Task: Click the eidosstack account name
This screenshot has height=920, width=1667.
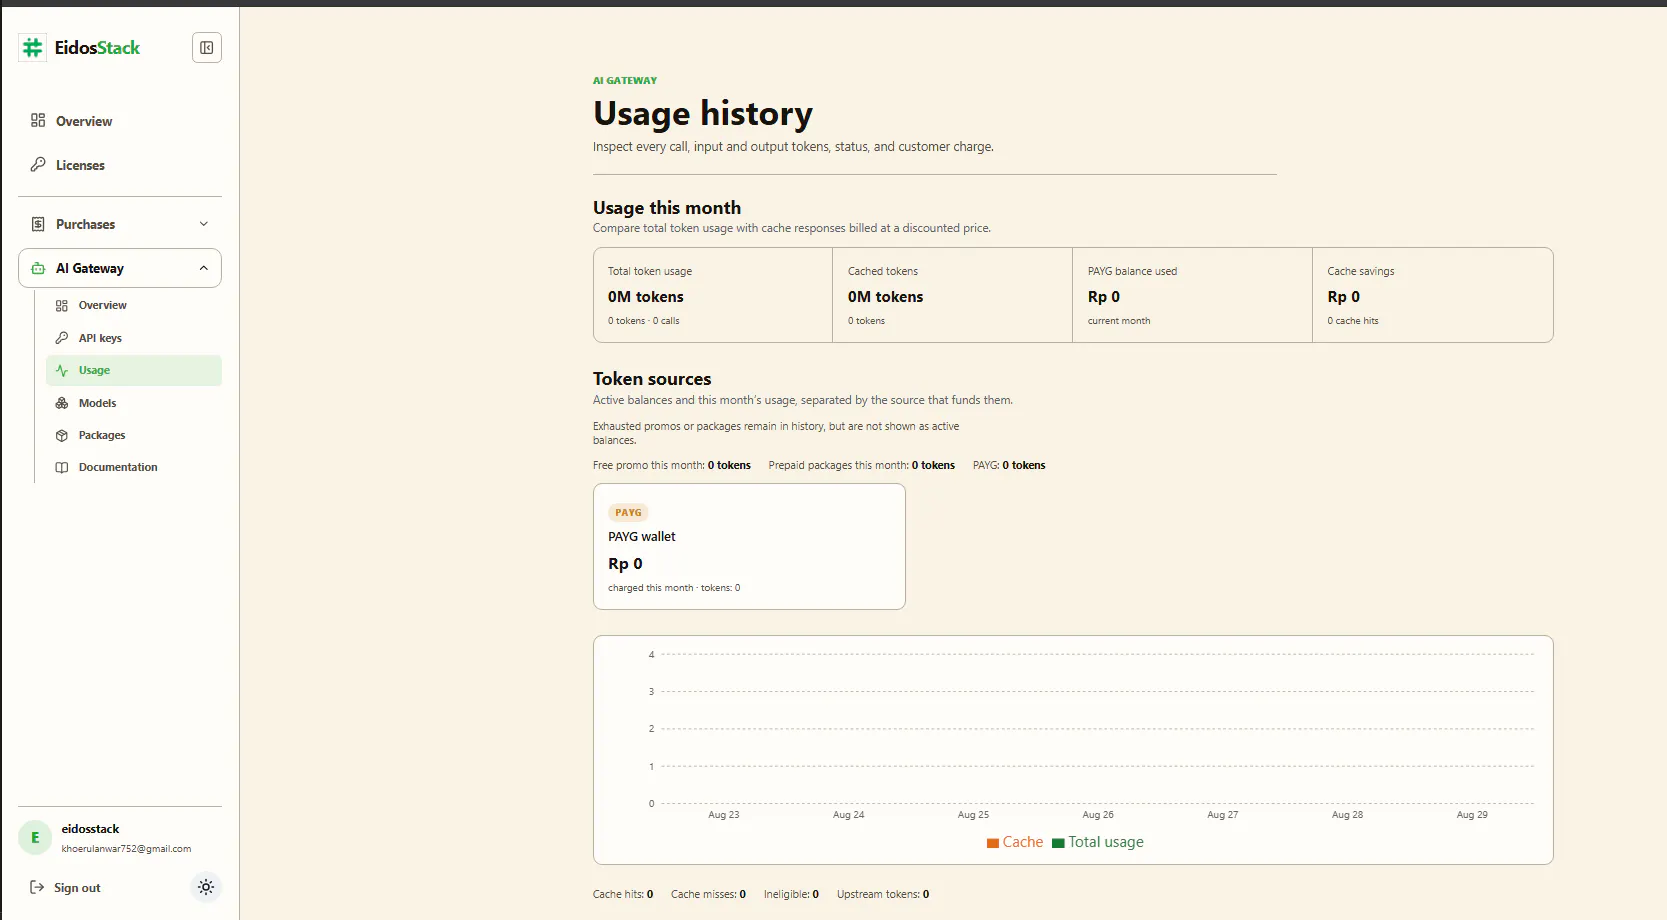Action: point(90,829)
